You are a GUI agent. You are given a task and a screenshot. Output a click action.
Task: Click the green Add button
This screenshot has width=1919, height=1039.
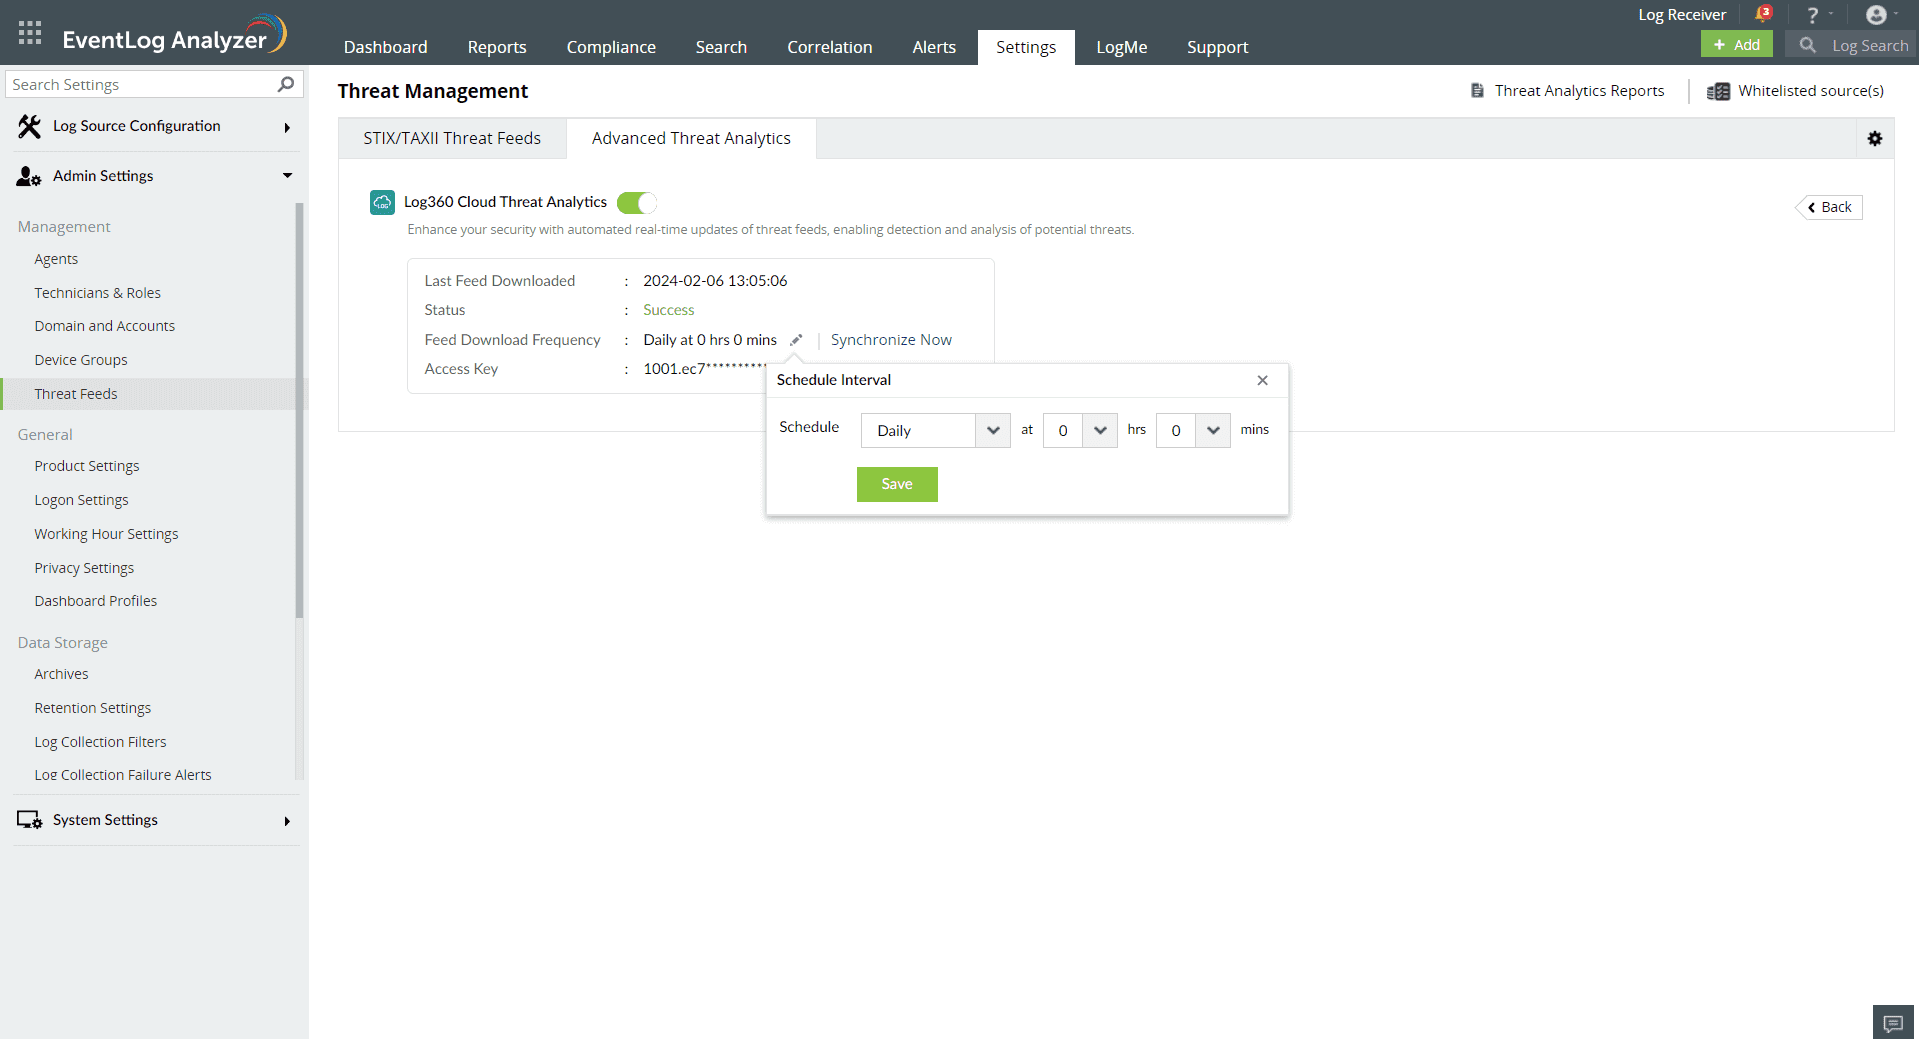pos(1737,45)
